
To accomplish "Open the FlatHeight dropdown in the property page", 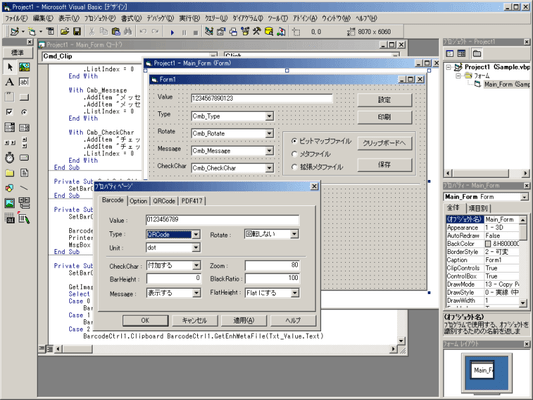I will 294,293.
